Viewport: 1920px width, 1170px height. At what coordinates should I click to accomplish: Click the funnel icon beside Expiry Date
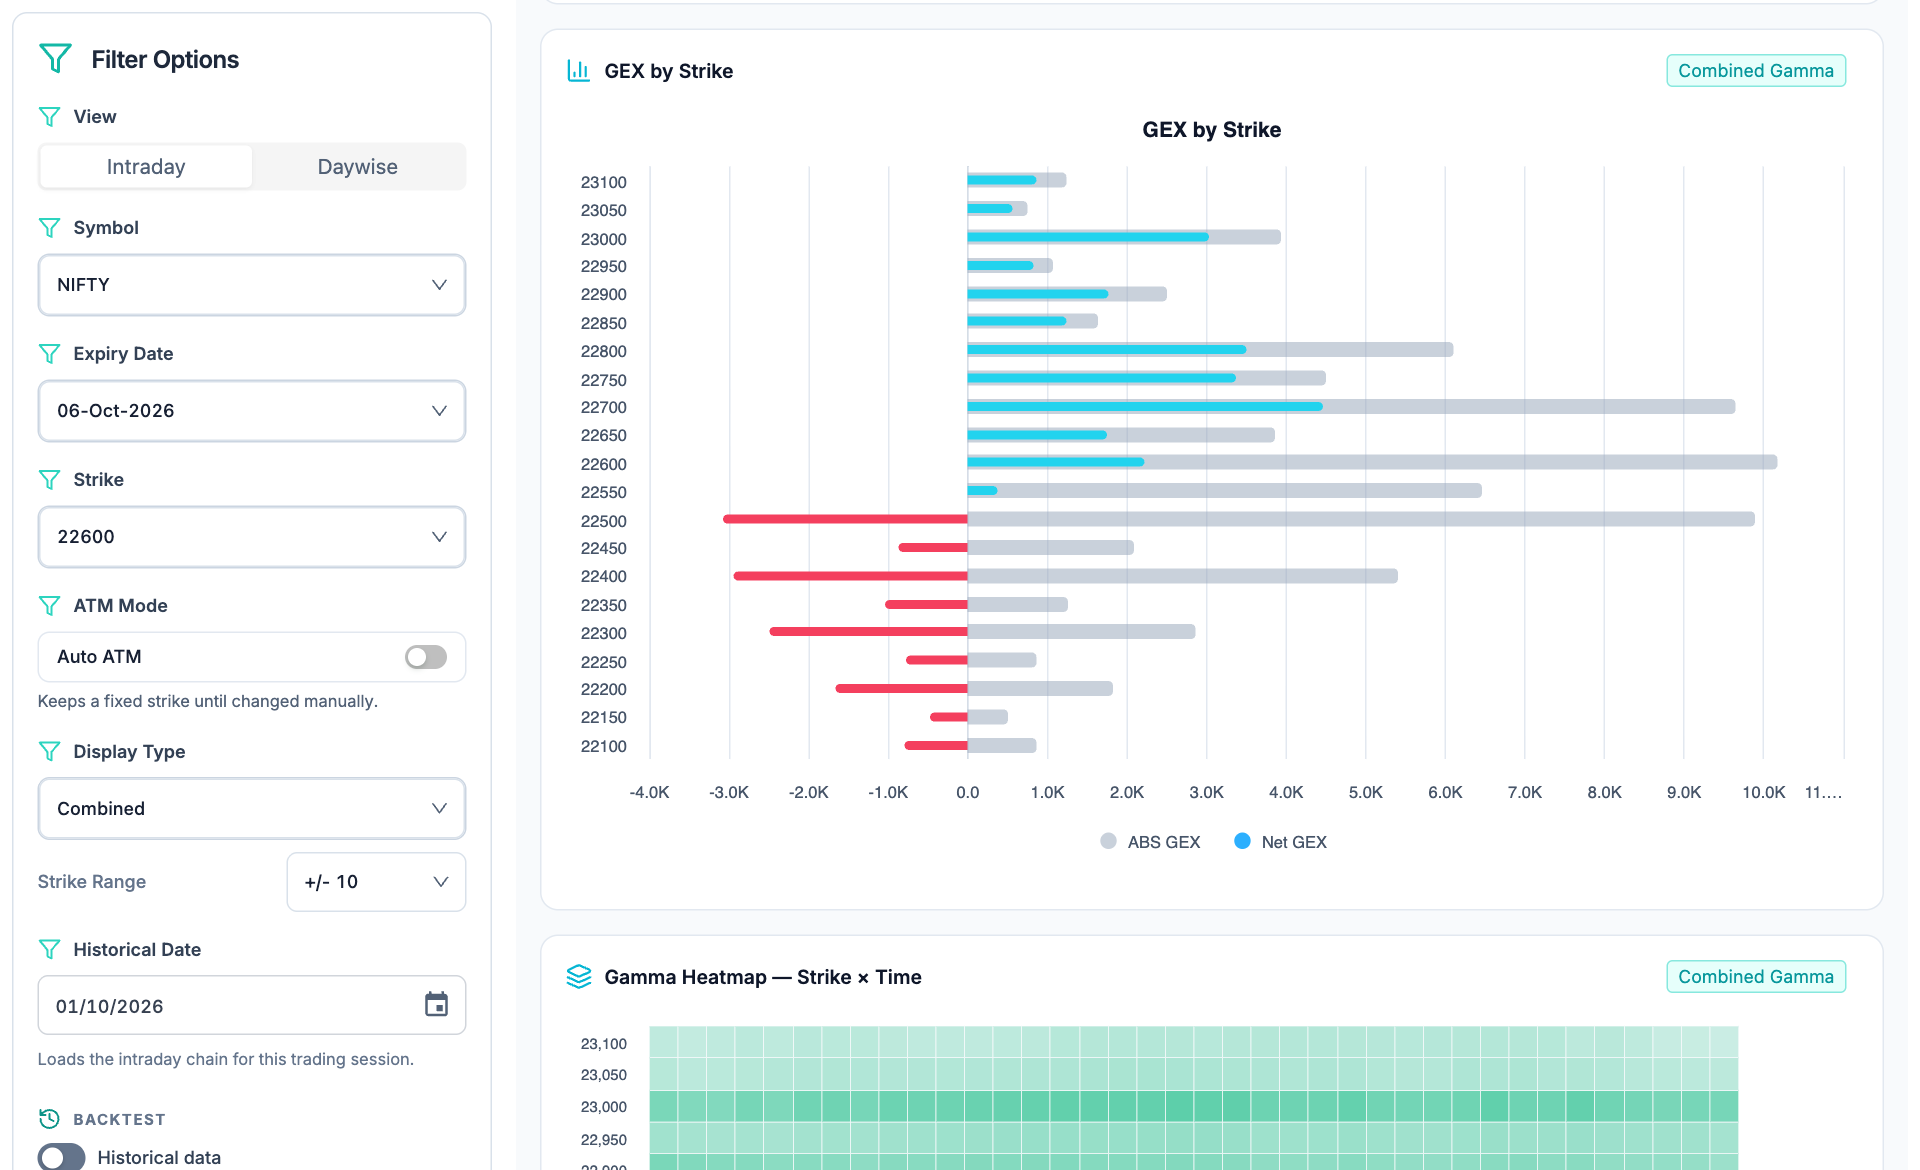(49, 354)
